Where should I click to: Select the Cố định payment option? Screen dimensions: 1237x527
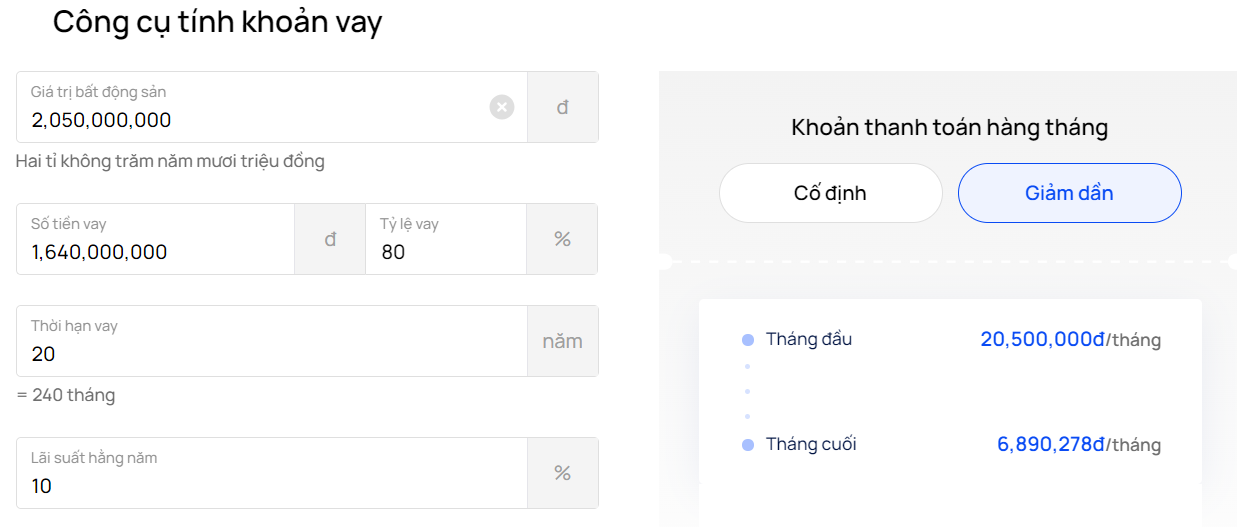[x=831, y=193]
